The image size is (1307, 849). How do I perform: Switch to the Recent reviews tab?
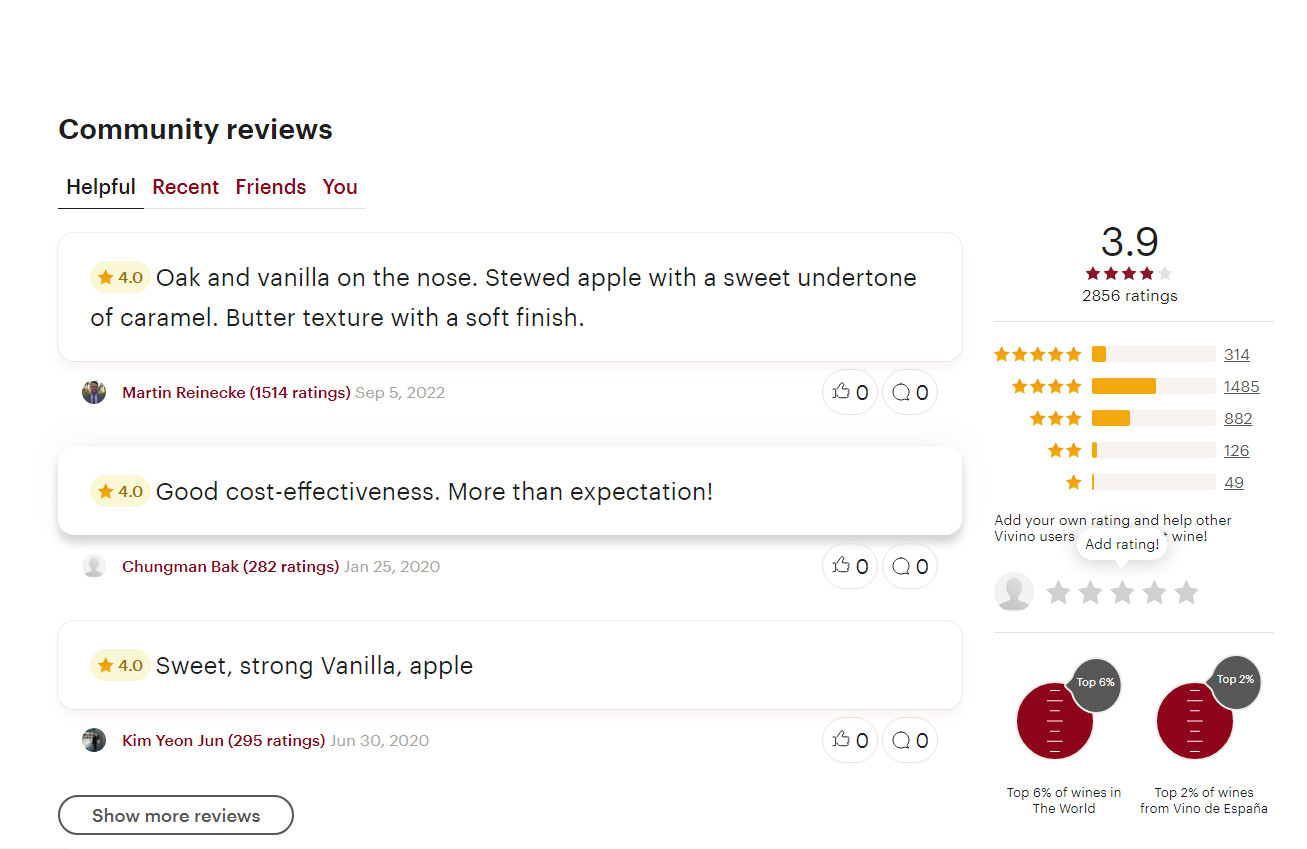pos(185,187)
